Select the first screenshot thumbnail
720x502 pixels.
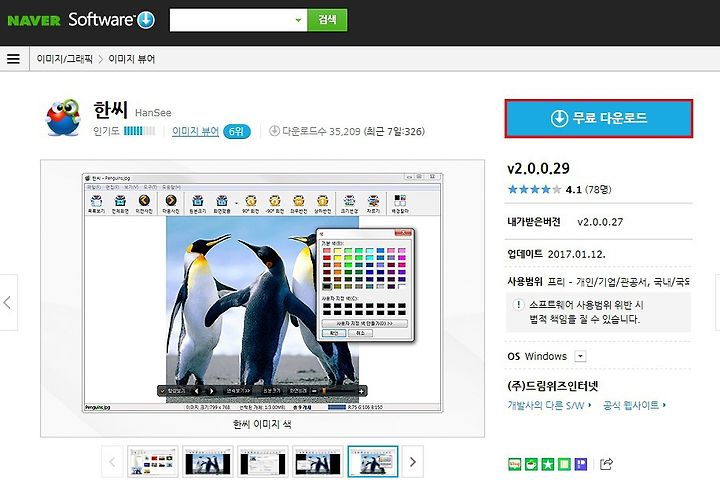coord(152,462)
